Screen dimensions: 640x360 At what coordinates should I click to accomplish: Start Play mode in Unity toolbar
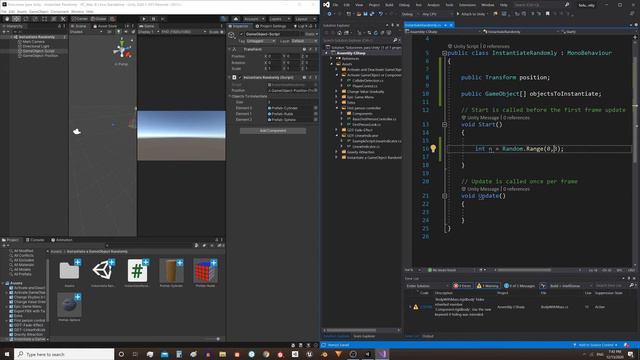tap(144, 19)
